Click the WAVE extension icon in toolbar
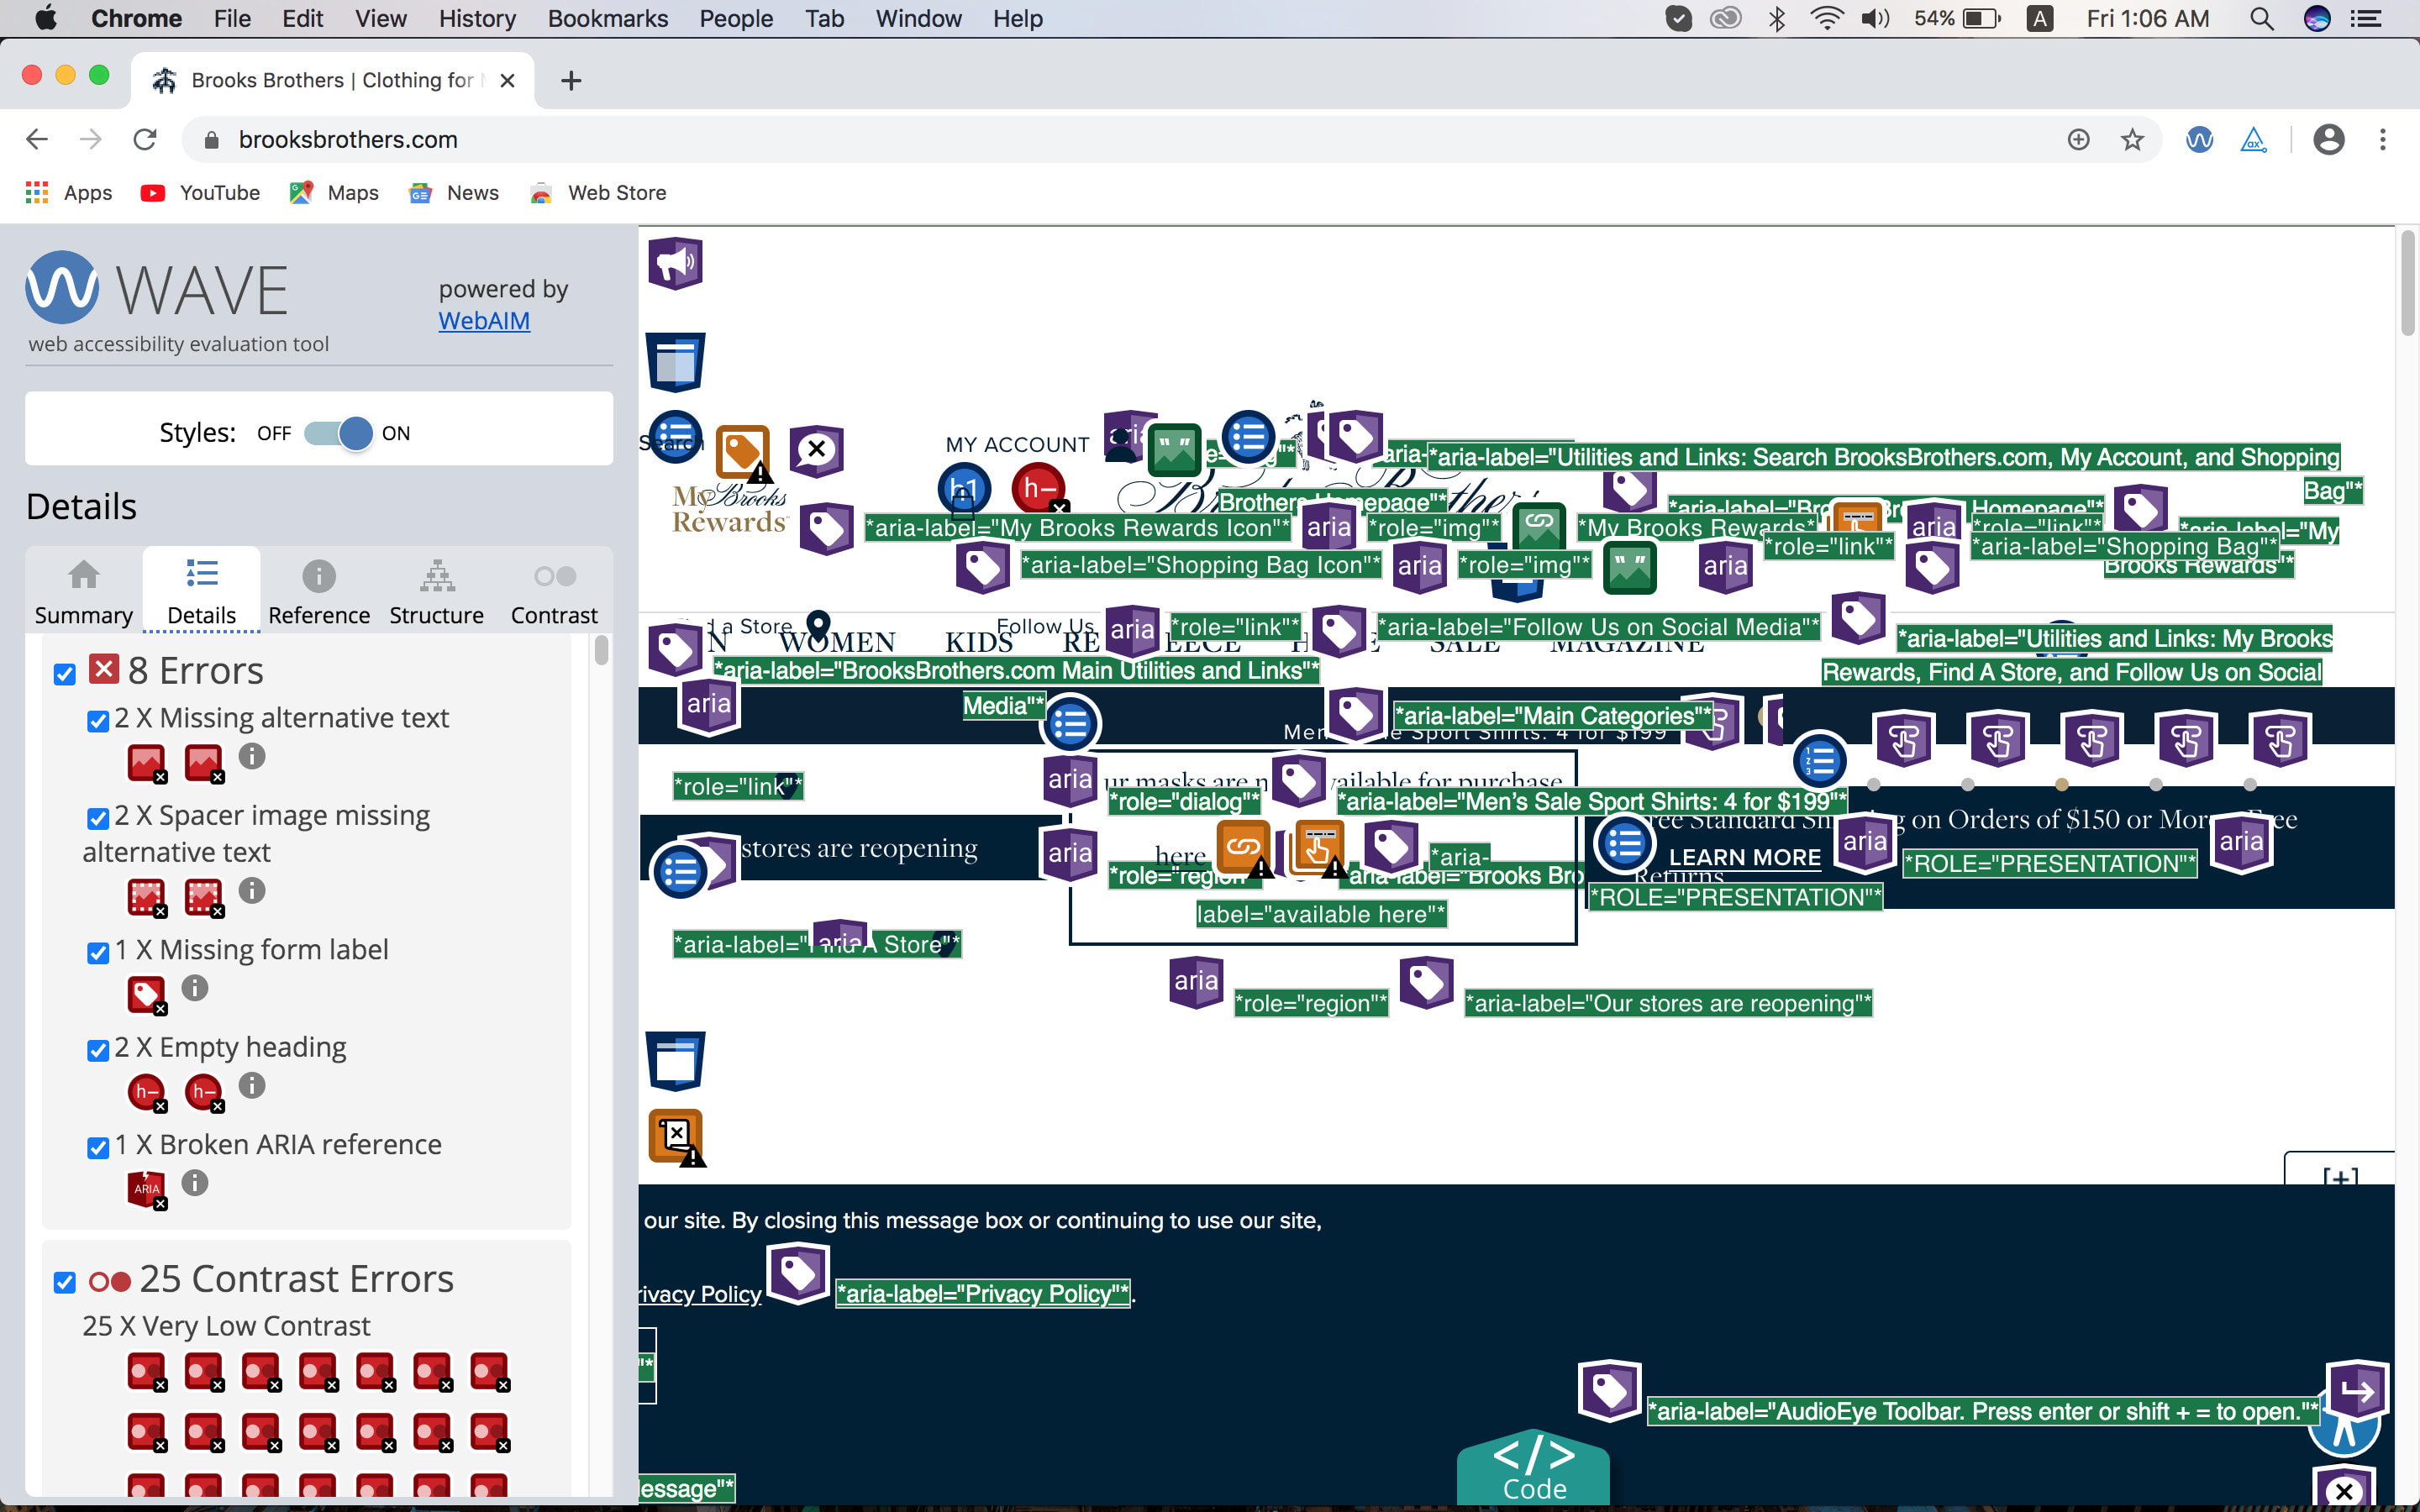This screenshot has width=2420, height=1512. (x=2199, y=139)
